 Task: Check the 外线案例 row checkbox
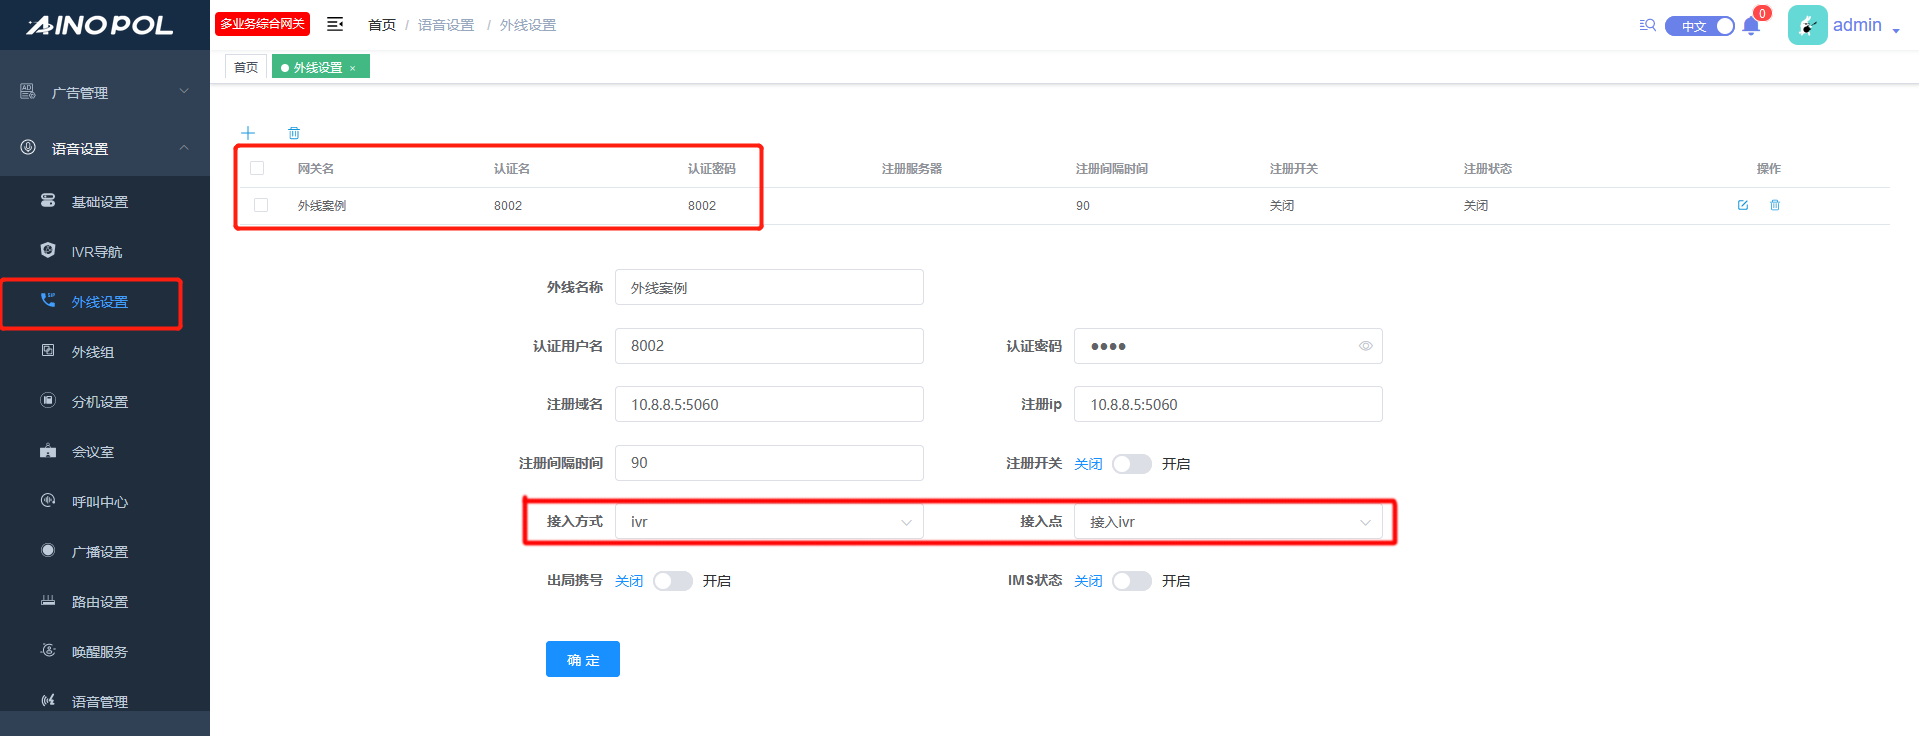click(261, 205)
